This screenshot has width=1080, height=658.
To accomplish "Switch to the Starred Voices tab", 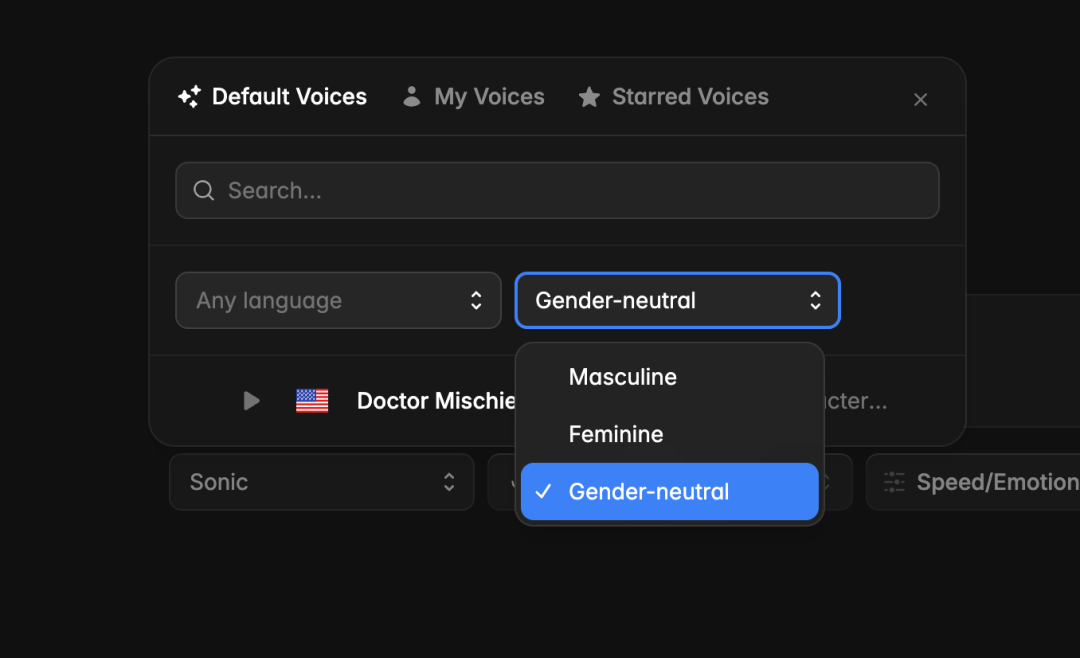I will click(690, 97).
